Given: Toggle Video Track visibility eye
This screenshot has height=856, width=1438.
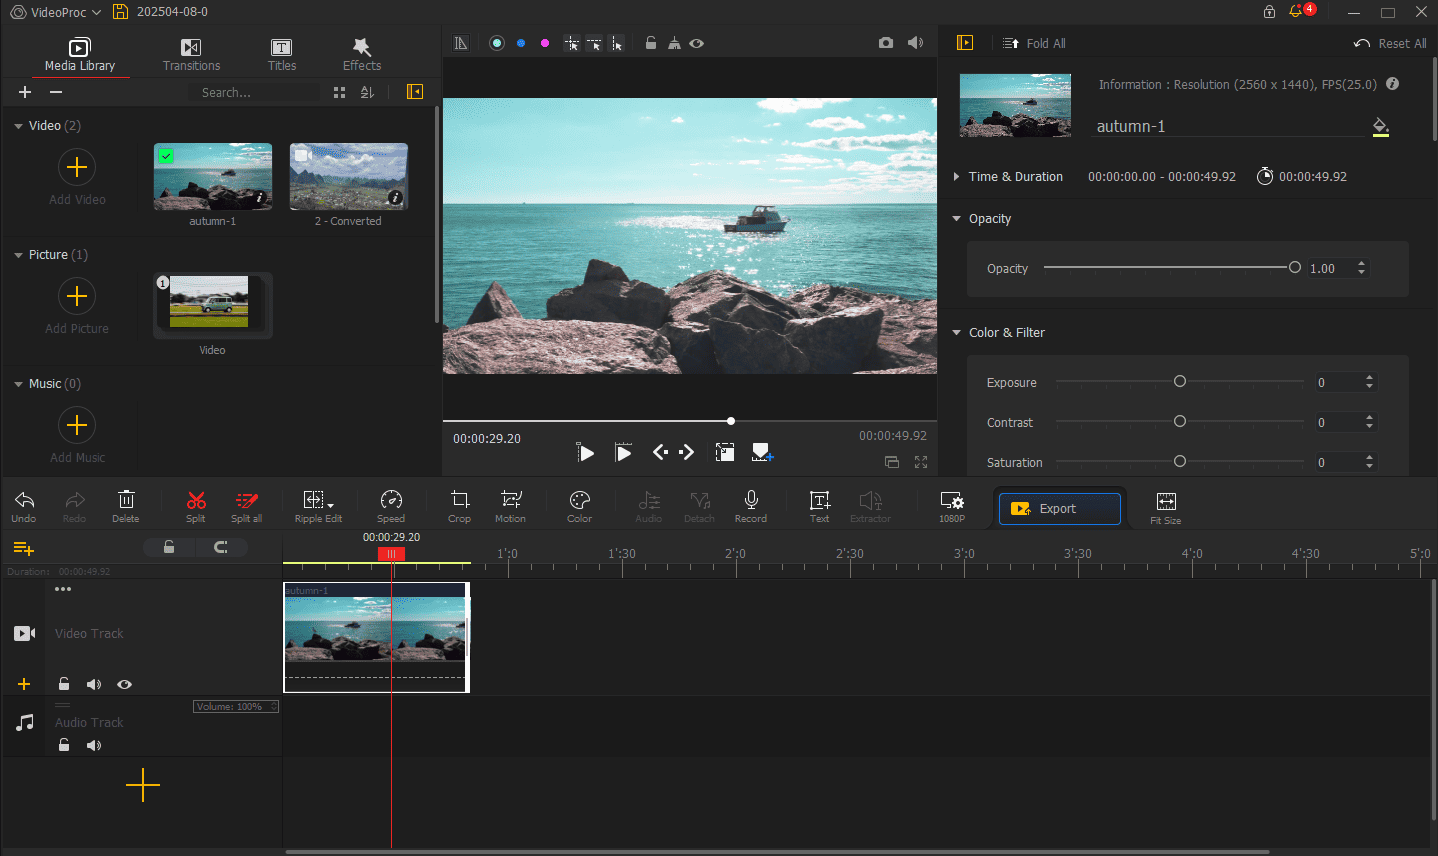Looking at the screenshot, I should point(124,685).
